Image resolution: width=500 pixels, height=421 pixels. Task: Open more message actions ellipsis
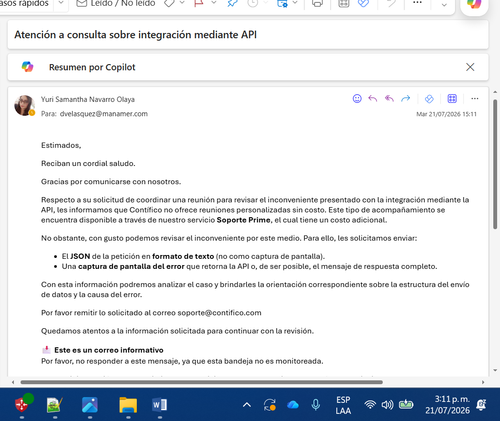pos(475,99)
